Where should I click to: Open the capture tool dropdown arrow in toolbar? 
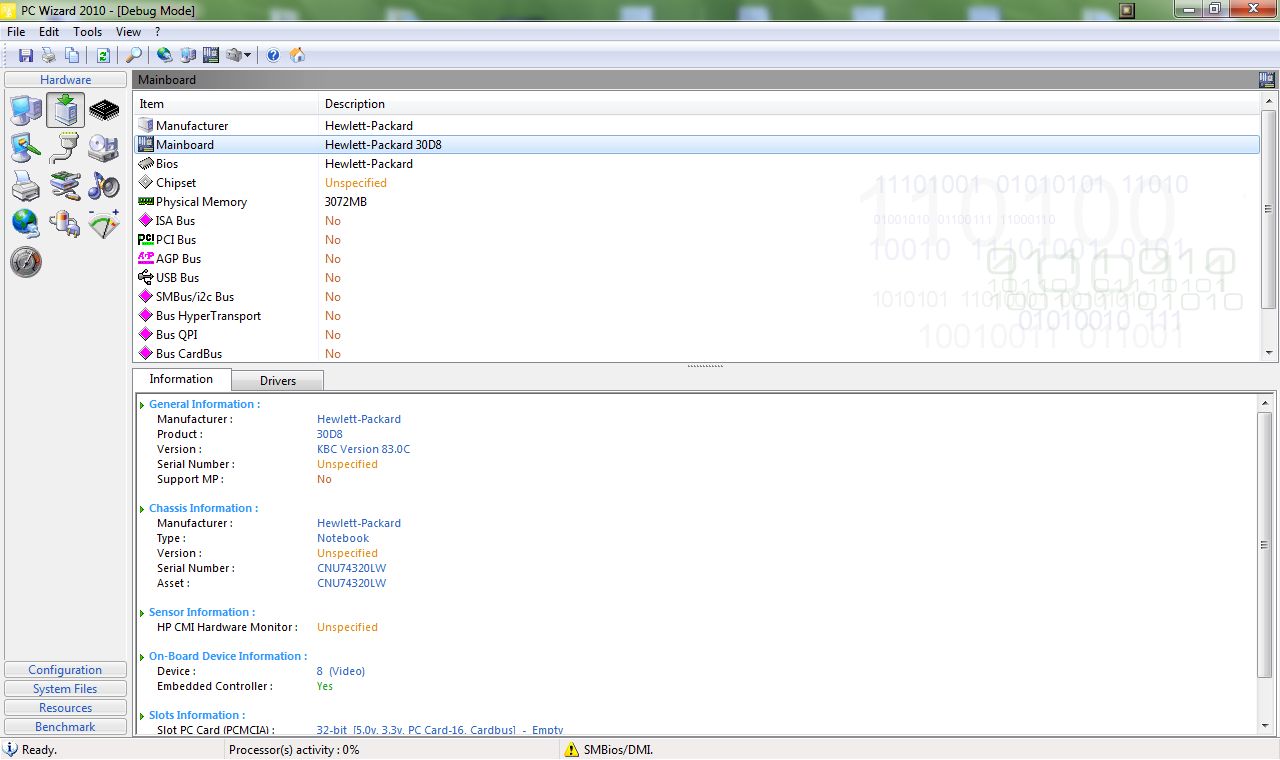pos(247,55)
